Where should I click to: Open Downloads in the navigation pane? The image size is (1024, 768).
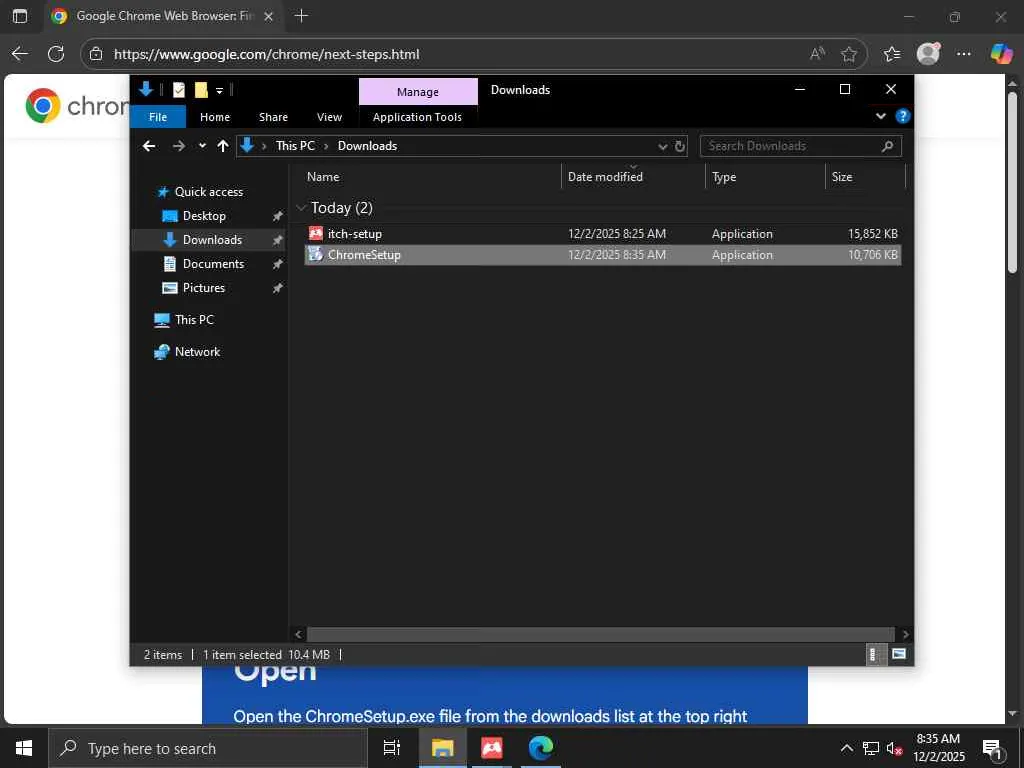[x=212, y=240]
